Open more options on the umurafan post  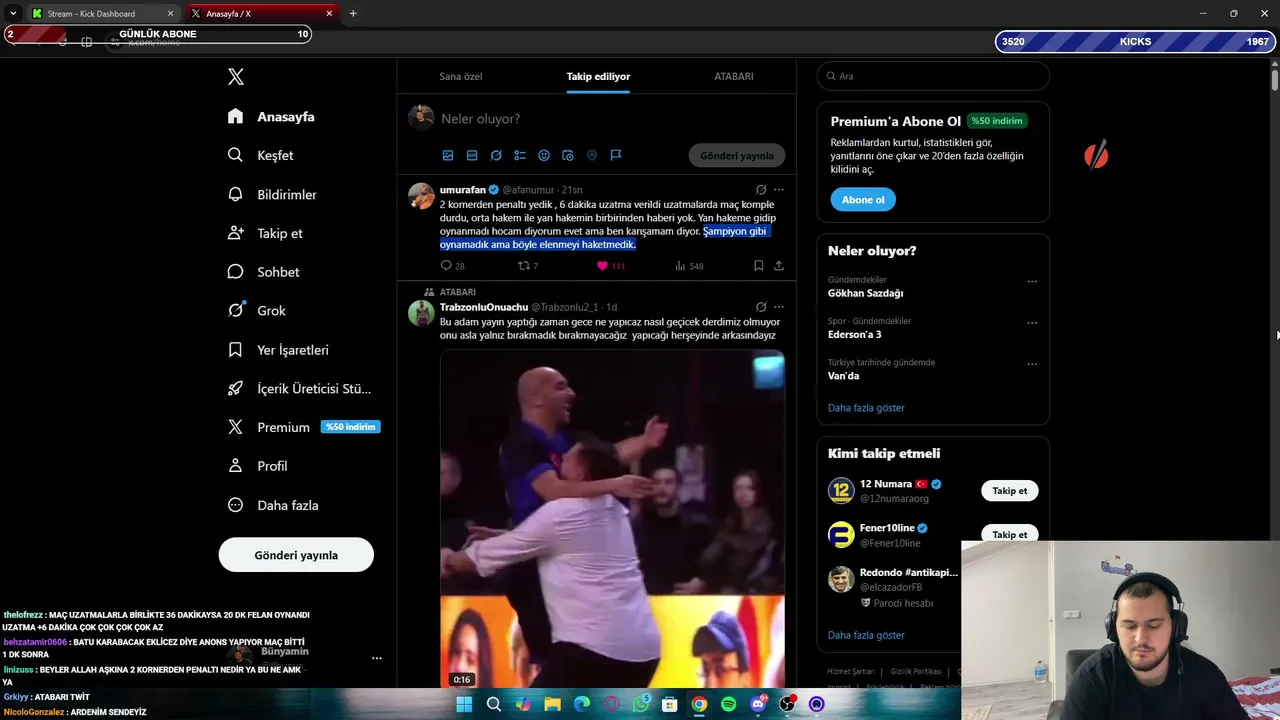pyautogui.click(x=779, y=189)
